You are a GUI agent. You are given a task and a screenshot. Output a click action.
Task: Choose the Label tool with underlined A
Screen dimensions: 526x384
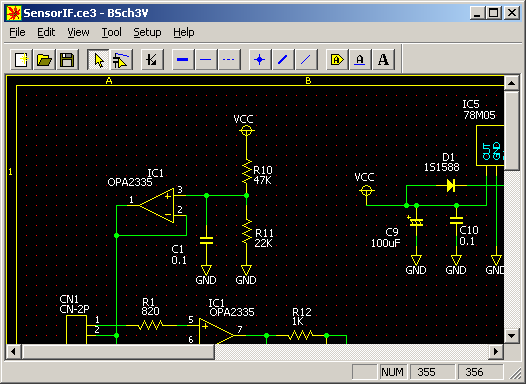coord(360,60)
